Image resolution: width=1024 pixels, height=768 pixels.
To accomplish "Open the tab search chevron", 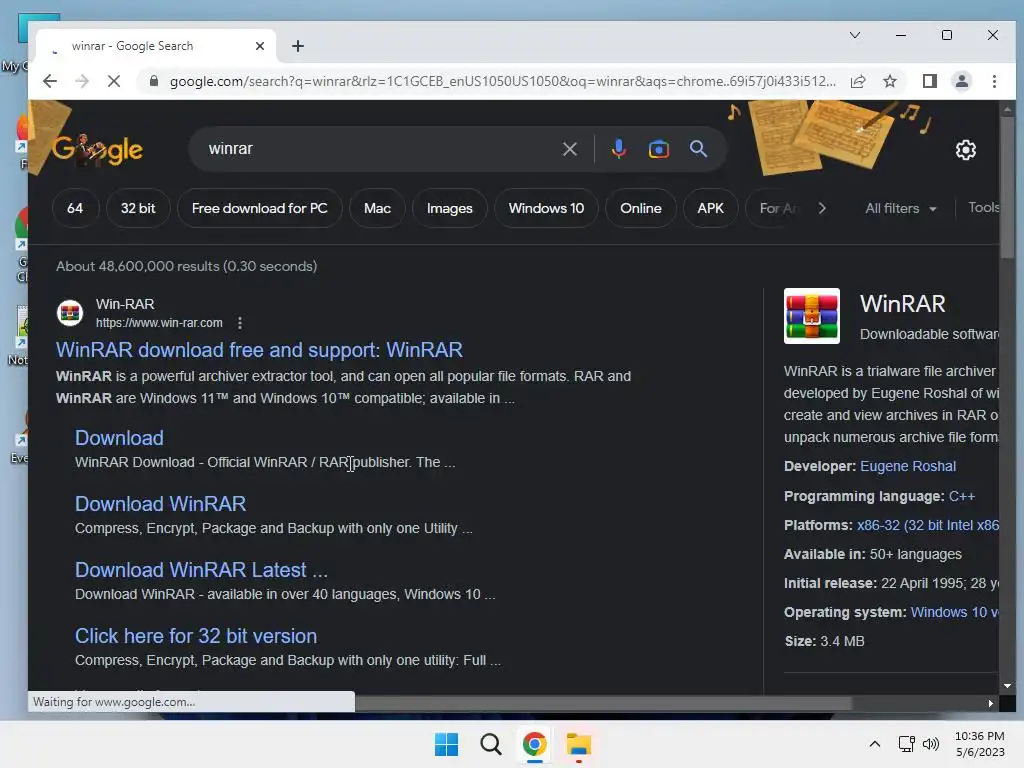I will [854, 35].
